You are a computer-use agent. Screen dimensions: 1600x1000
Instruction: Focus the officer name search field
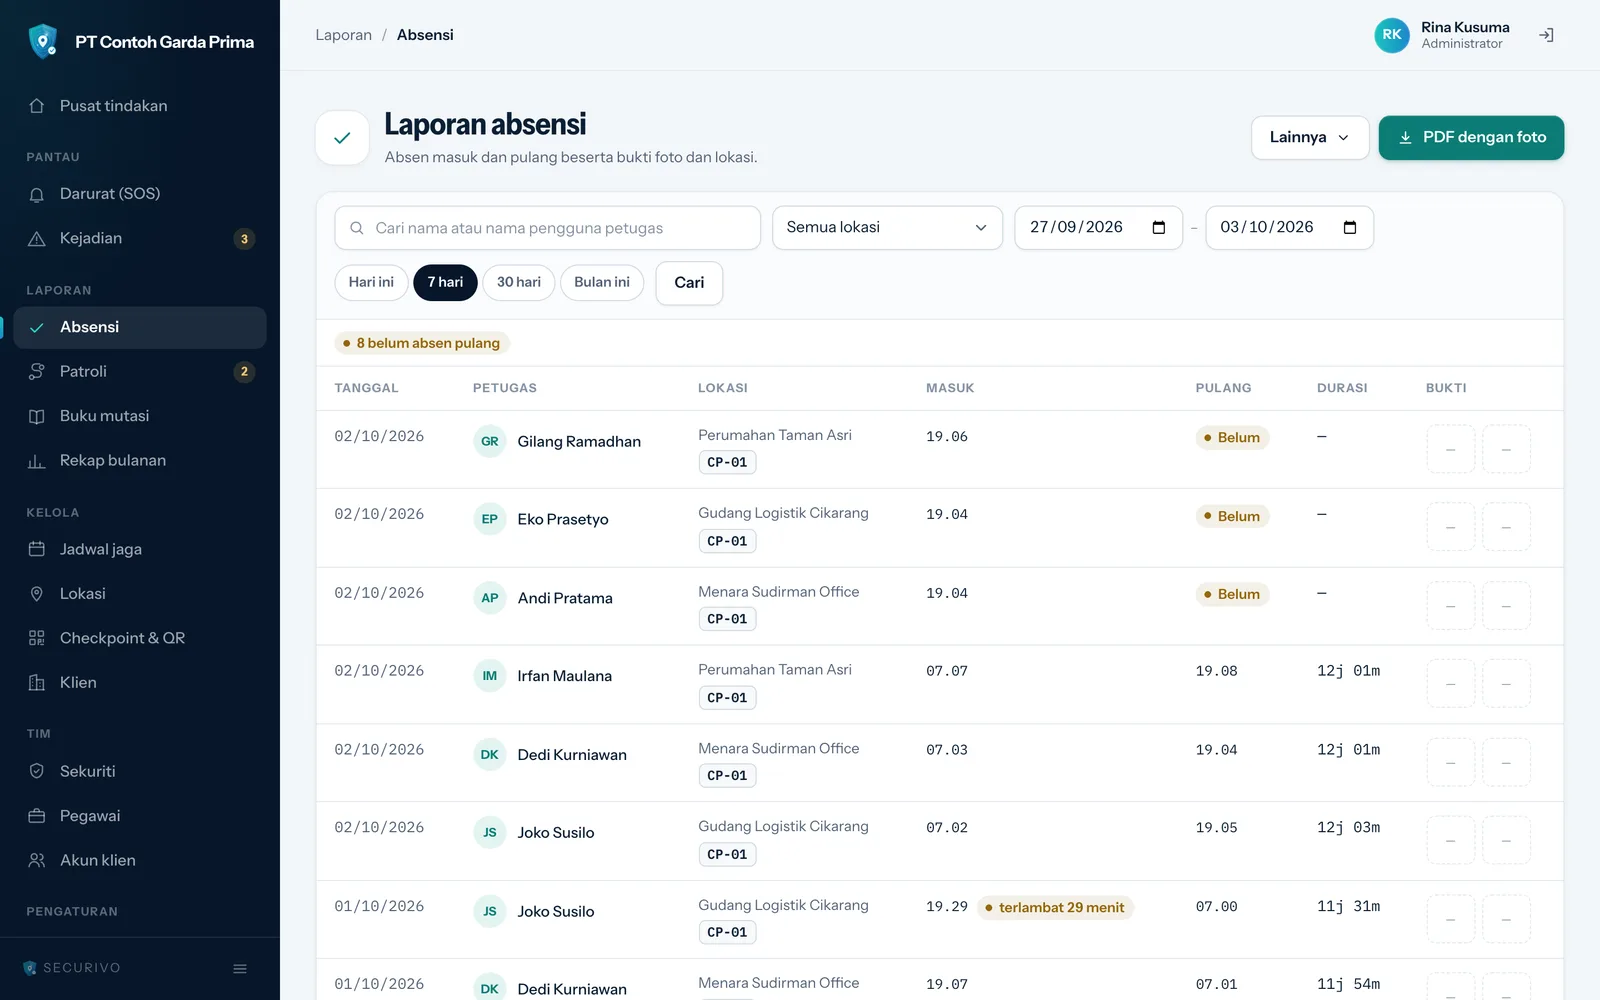pos(547,228)
